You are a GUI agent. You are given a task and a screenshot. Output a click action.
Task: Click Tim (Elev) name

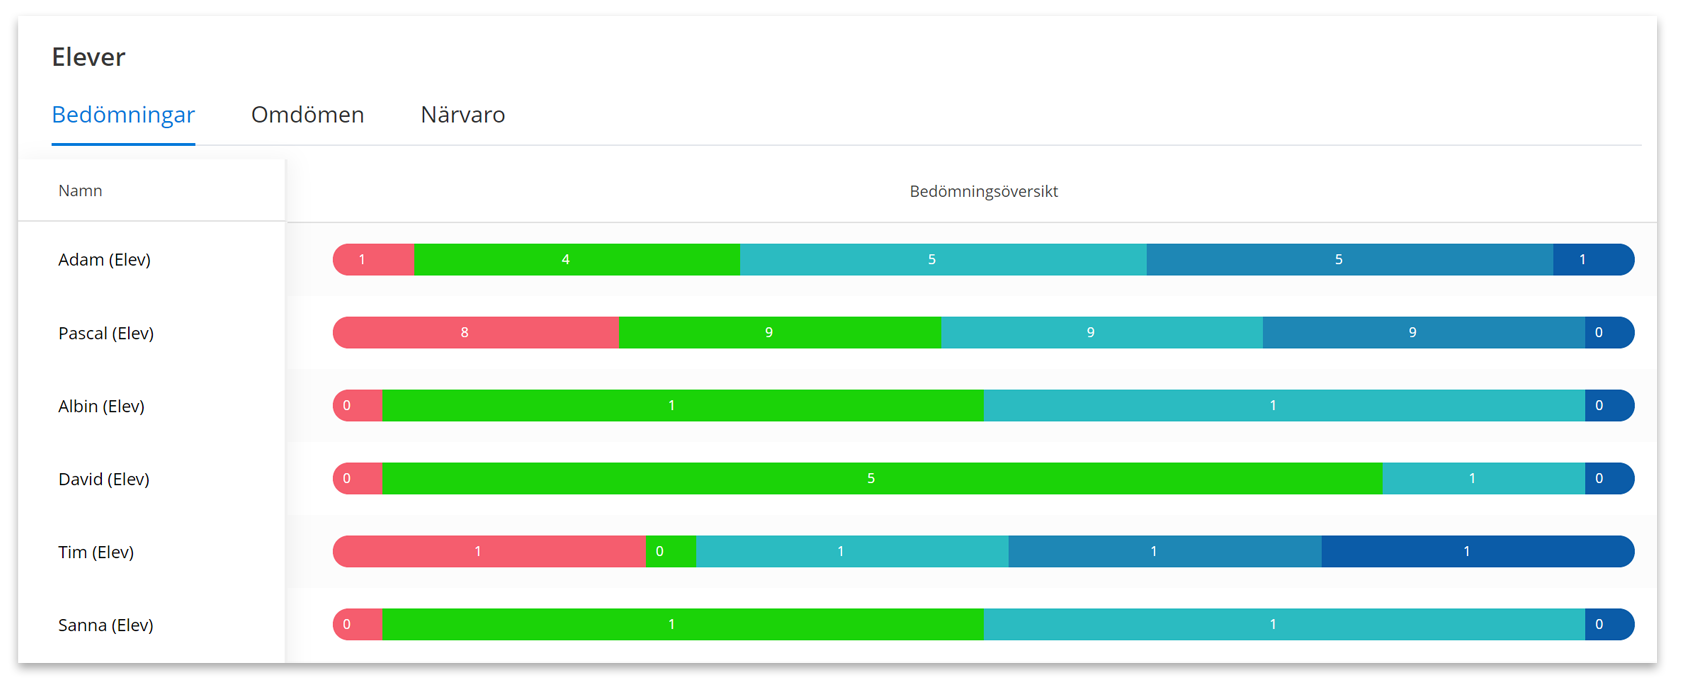click(x=96, y=552)
